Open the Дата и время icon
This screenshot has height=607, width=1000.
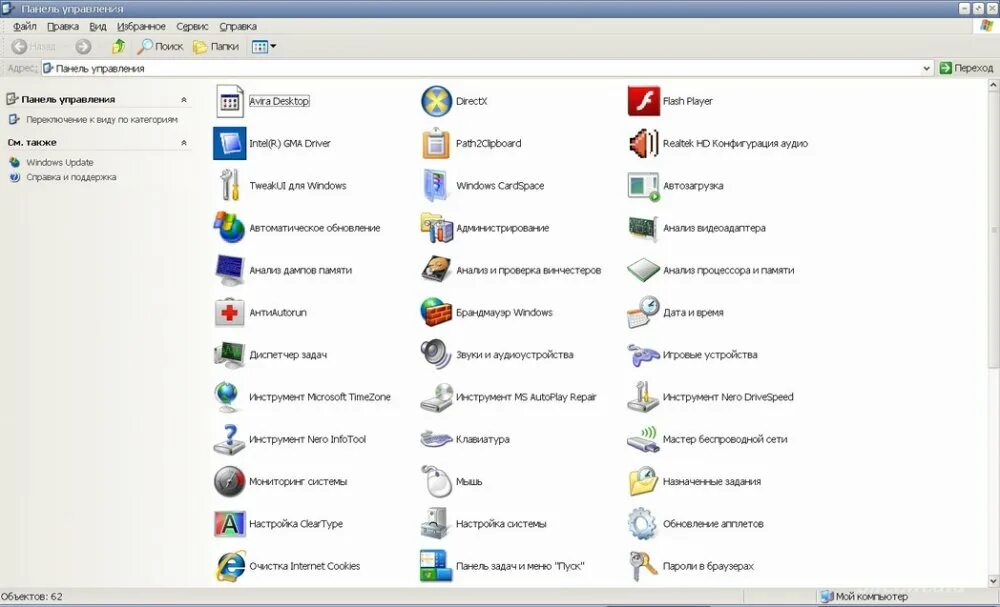click(643, 312)
